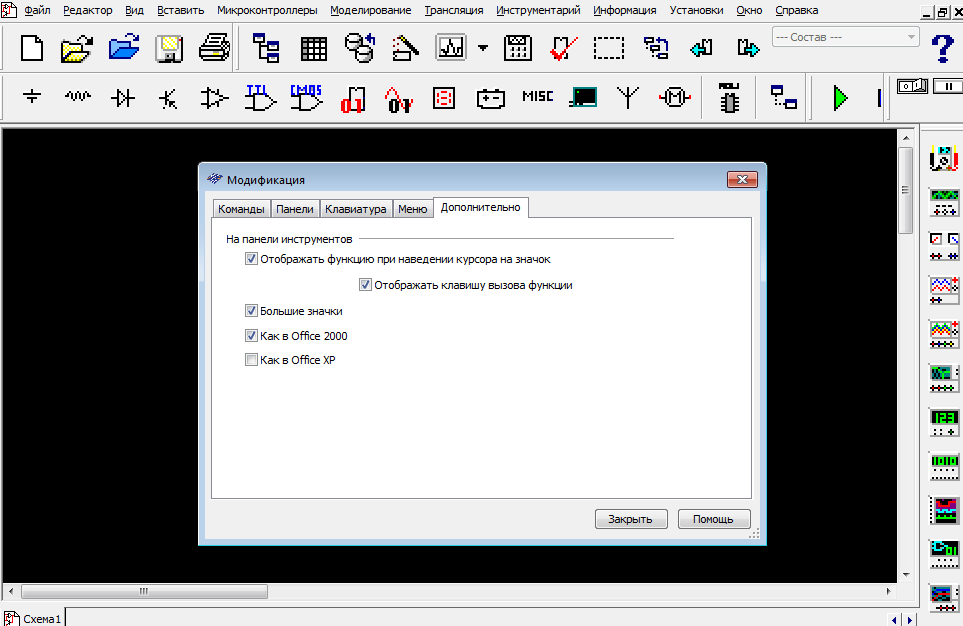
Task: Uncheck the 'Большие значки' checkbox
Action: [251, 311]
